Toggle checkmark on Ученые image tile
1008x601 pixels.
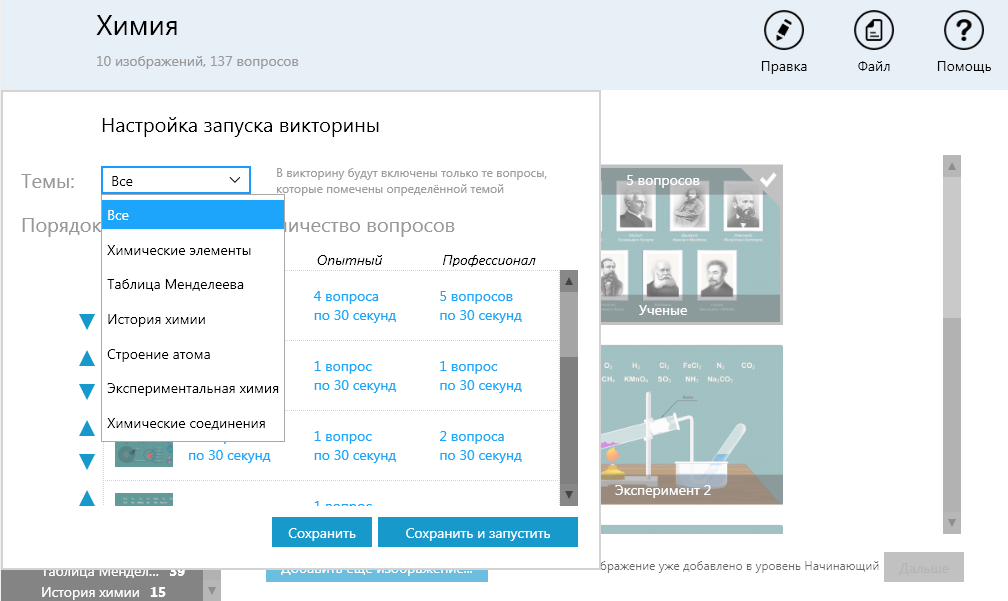768,180
